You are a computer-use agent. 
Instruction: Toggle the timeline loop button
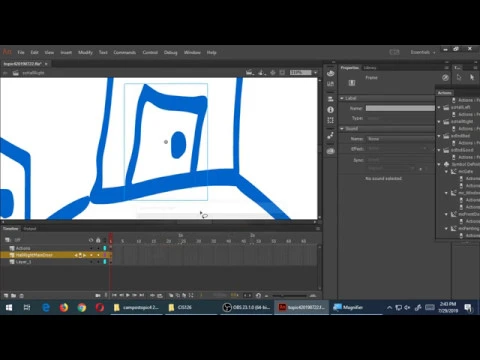coord(160,295)
